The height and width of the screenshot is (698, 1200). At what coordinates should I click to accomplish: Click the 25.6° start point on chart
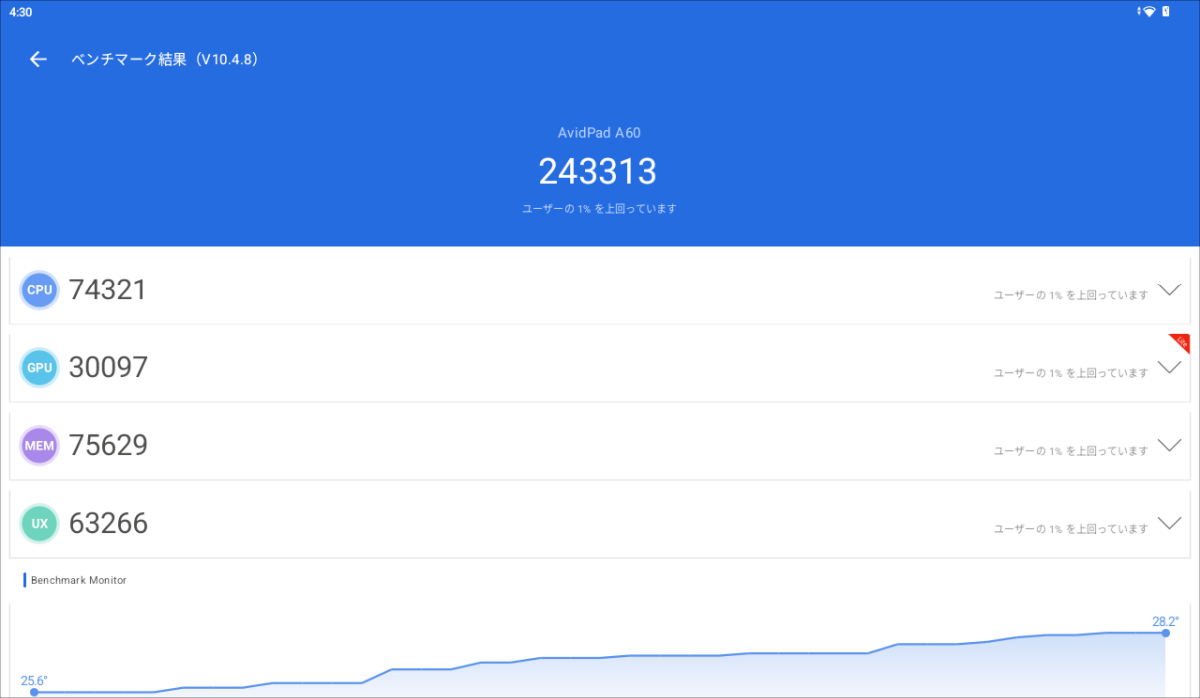(x=34, y=692)
